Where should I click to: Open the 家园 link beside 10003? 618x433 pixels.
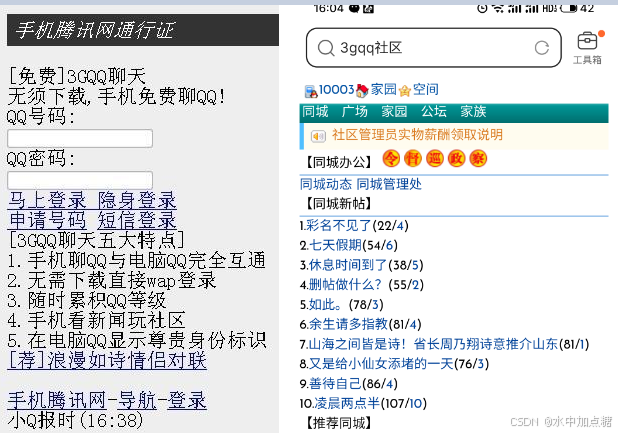pos(383,90)
